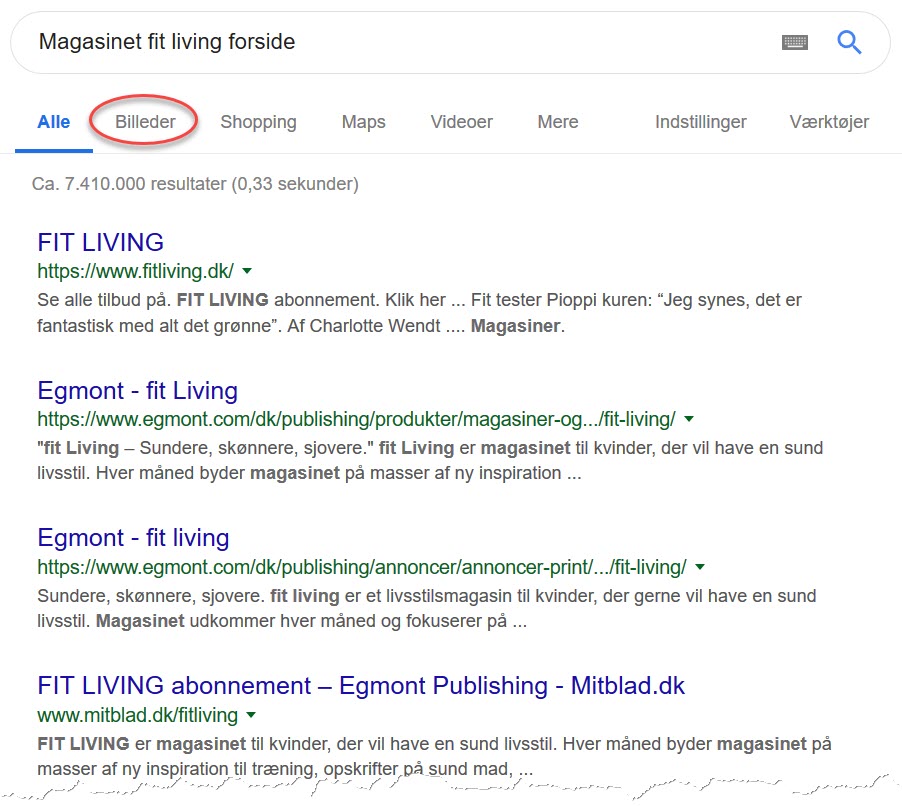
Task: Click the blue magnifying glass search icon
Action: [849, 42]
